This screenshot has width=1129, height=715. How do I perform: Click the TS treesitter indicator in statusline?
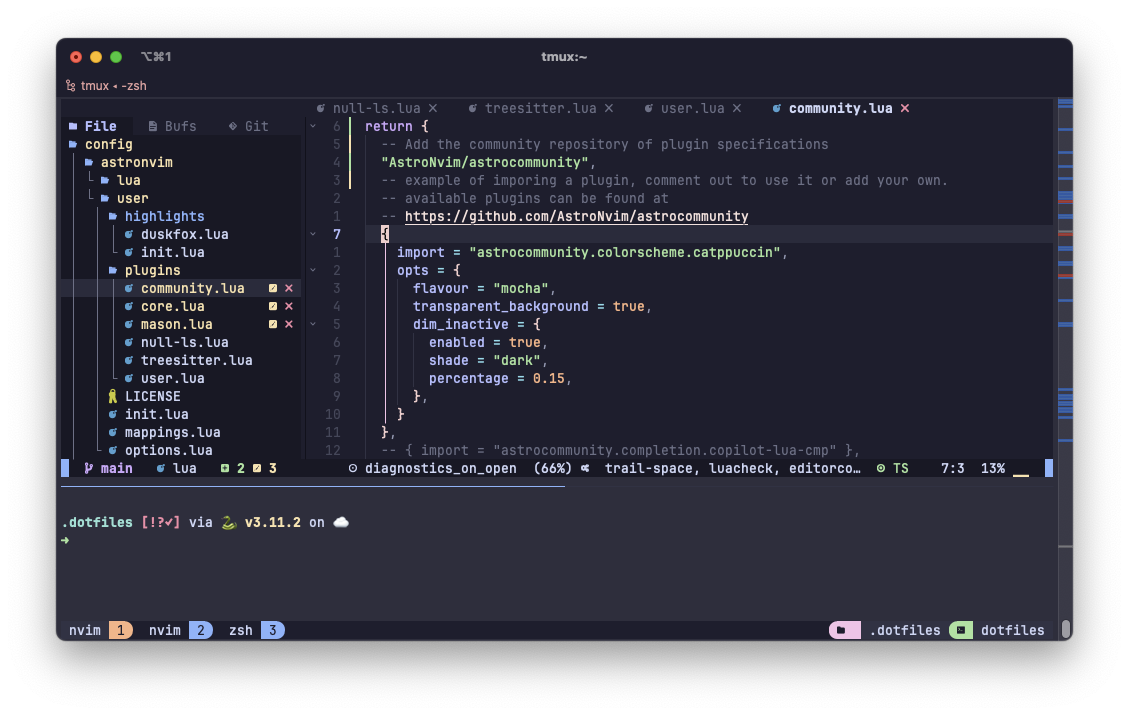(x=899, y=468)
